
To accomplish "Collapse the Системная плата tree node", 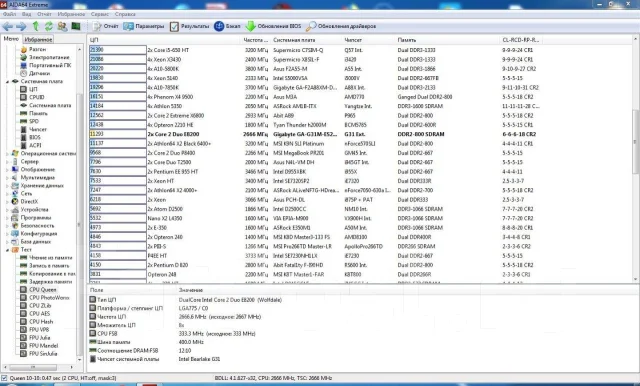I will pyautogui.click(x=7, y=82).
